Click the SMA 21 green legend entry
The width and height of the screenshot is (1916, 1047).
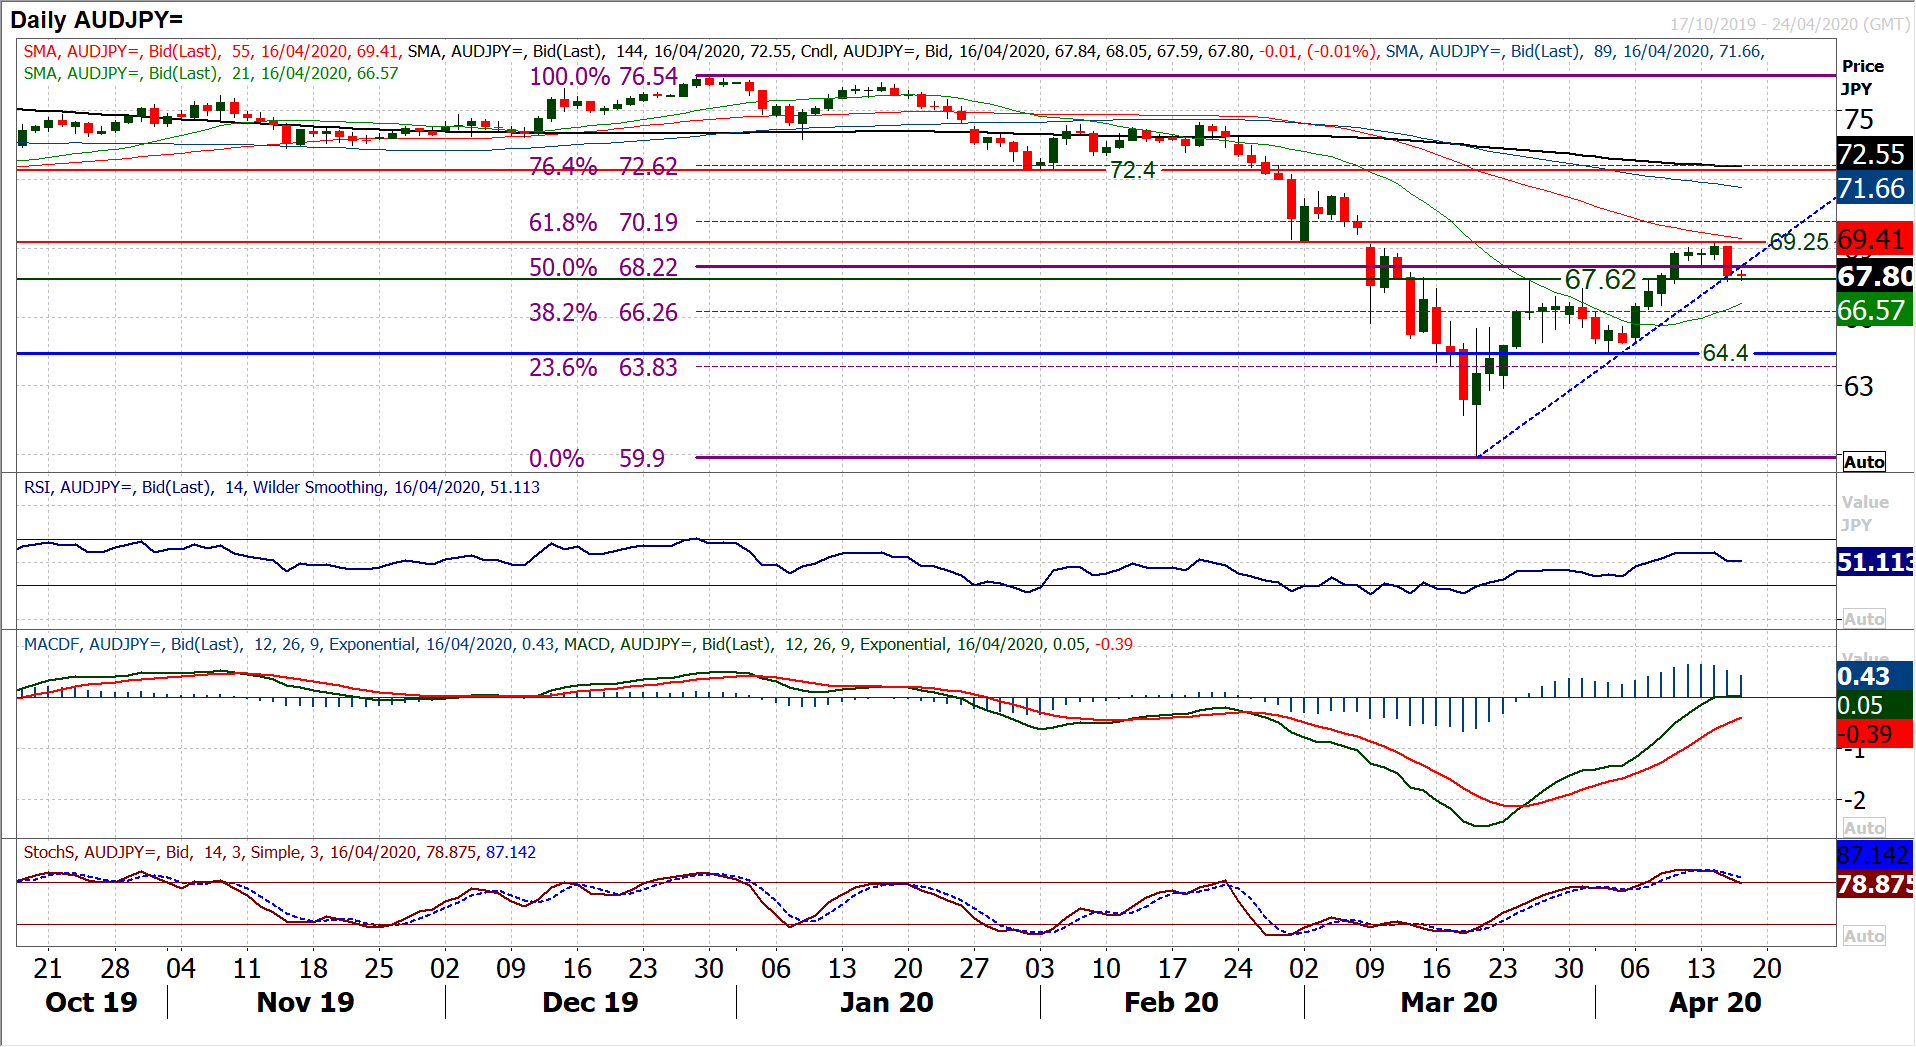point(211,73)
